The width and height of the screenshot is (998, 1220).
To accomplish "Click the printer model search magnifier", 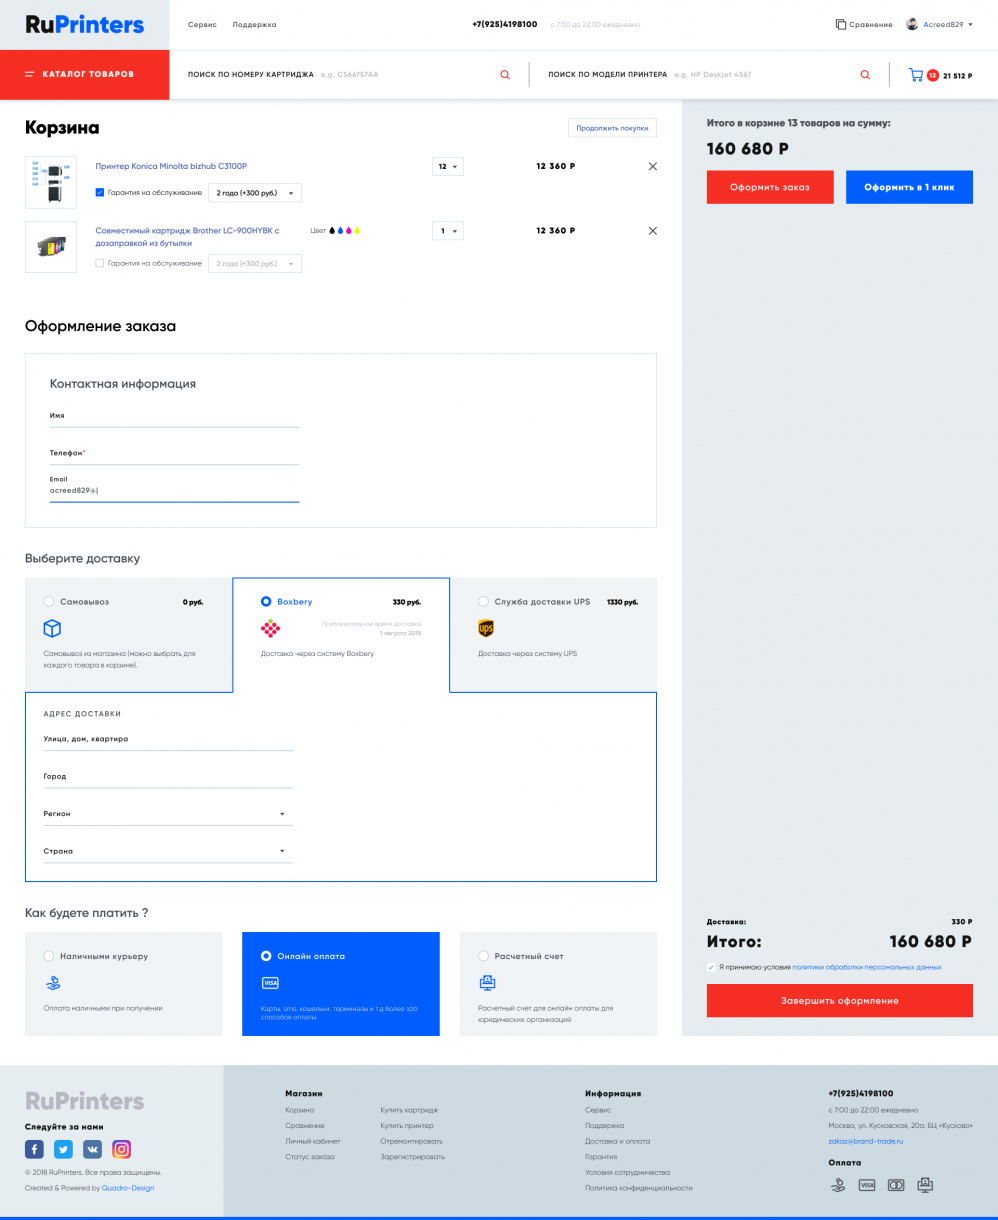I will (865, 75).
